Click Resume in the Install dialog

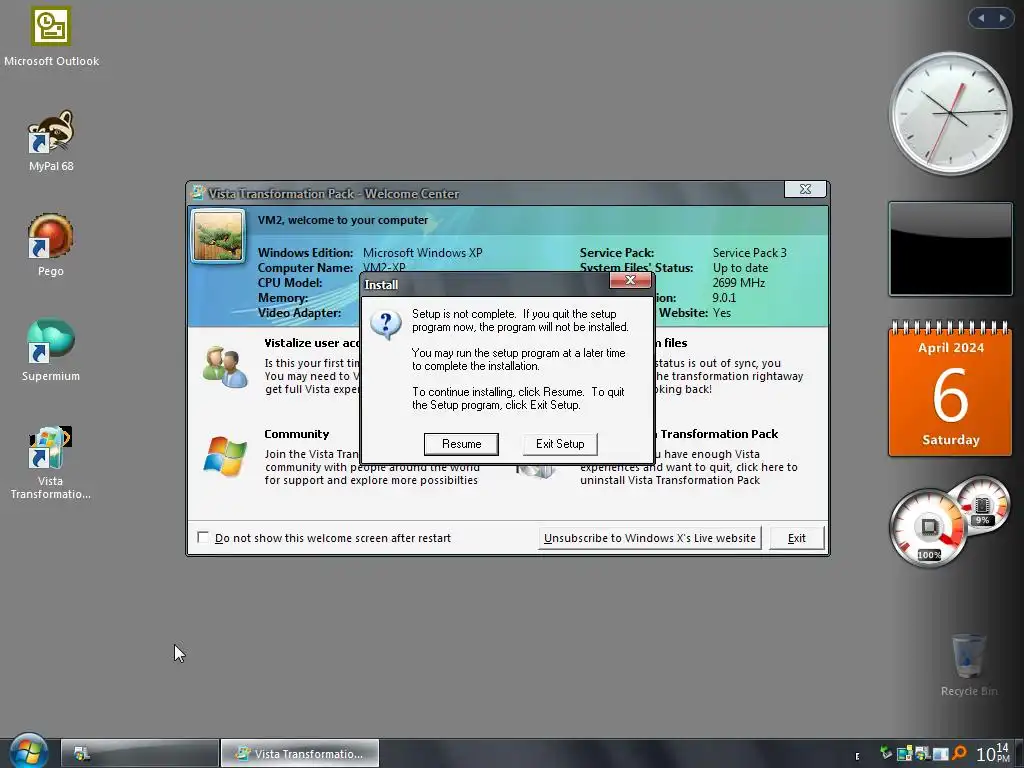pyautogui.click(x=461, y=444)
